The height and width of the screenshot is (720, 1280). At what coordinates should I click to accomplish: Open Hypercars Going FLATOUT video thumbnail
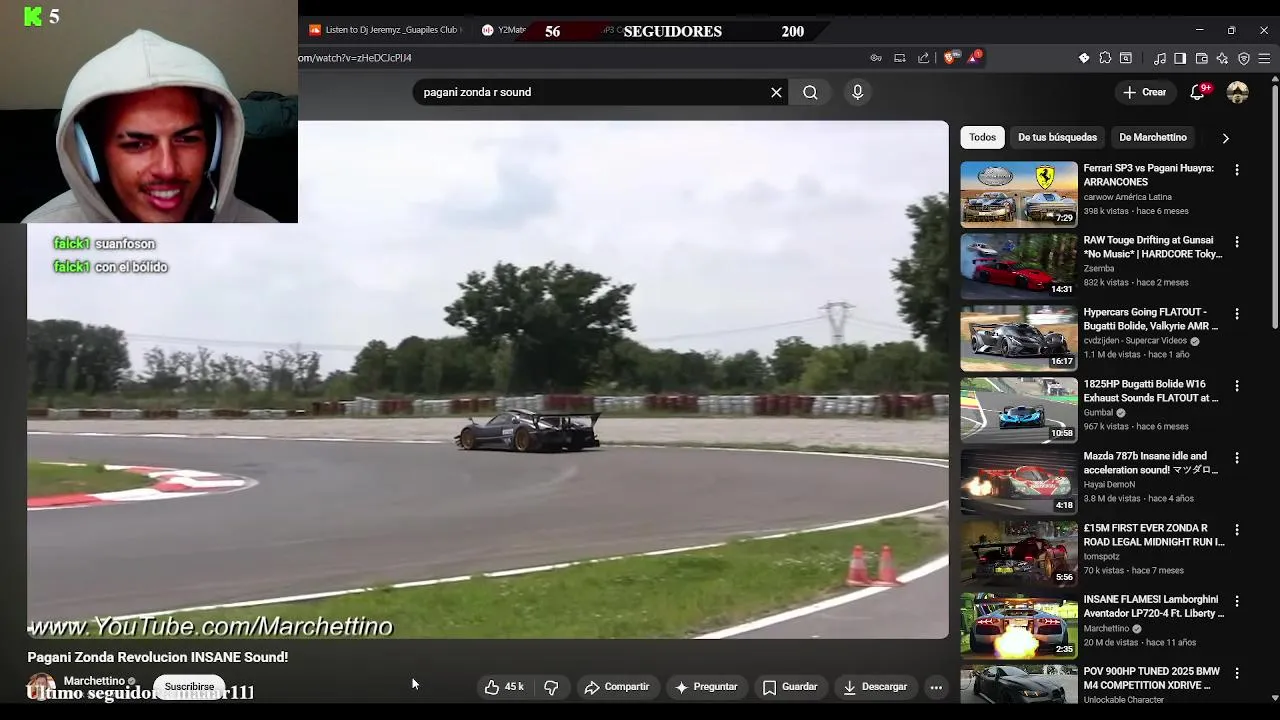click(x=1019, y=338)
